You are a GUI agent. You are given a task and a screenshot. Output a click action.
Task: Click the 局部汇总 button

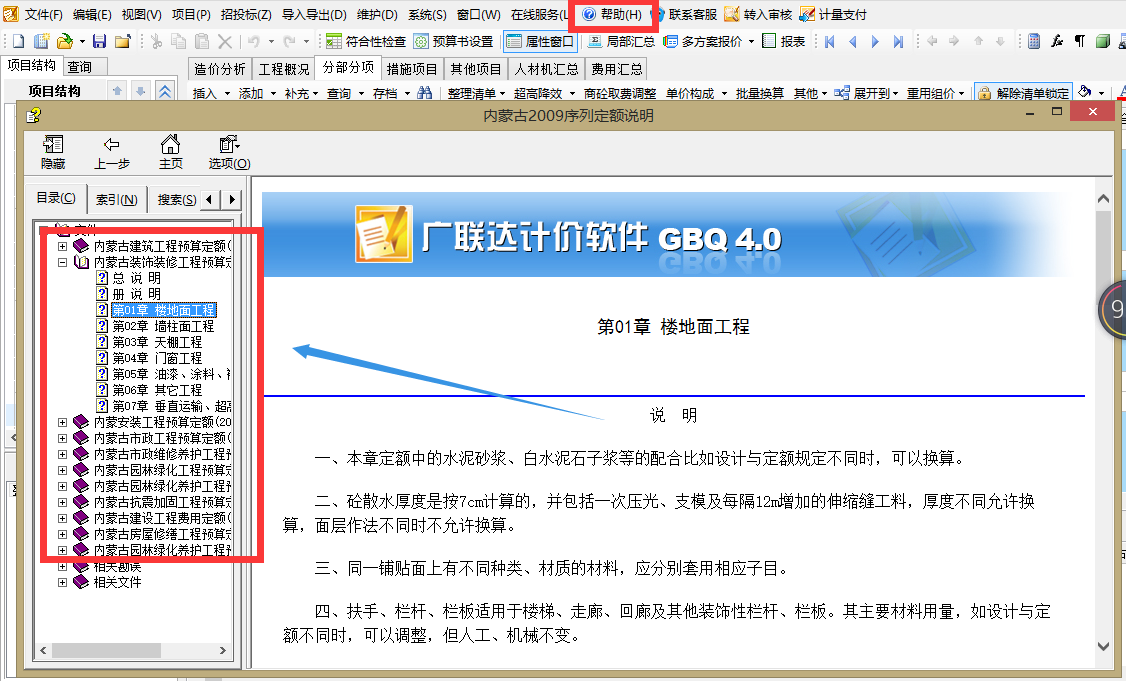tap(621, 42)
